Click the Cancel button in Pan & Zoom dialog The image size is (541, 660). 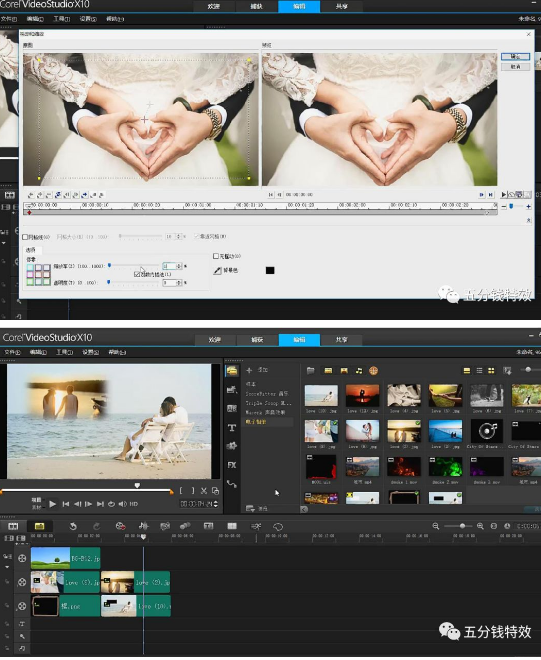click(x=515, y=67)
